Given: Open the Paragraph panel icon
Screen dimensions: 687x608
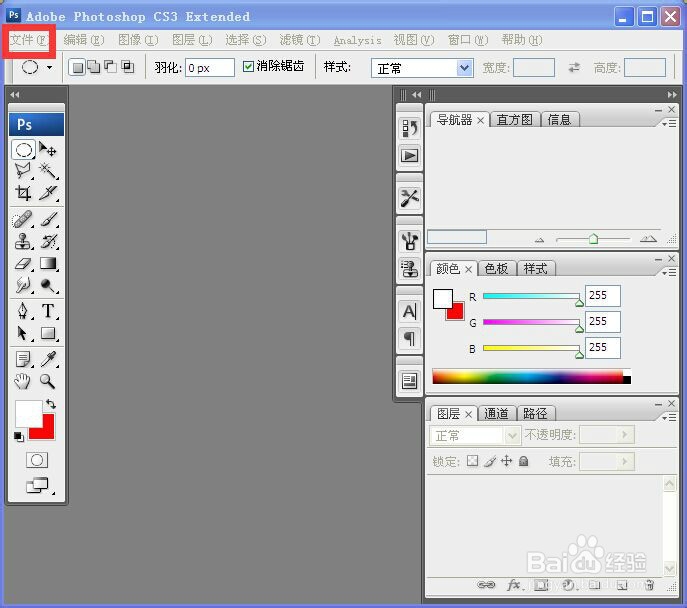Looking at the screenshot, I should pos(409,338).
